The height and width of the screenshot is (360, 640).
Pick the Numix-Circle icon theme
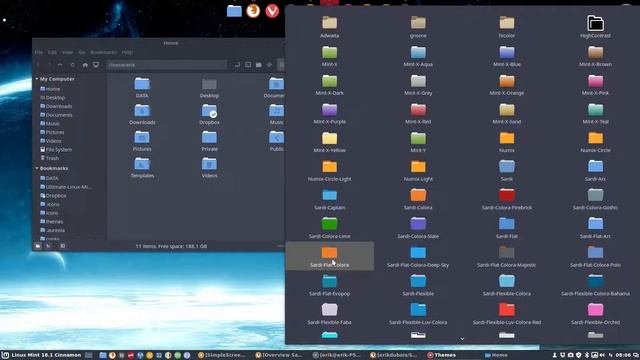click(595, 141)
